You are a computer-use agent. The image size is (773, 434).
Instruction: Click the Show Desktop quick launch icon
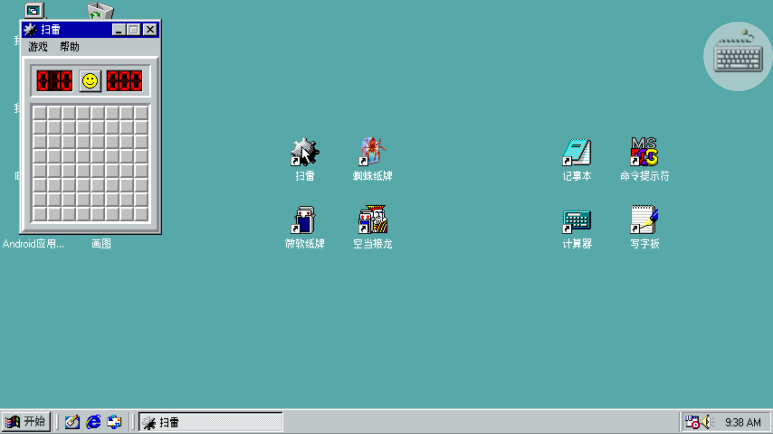[72, 422]
